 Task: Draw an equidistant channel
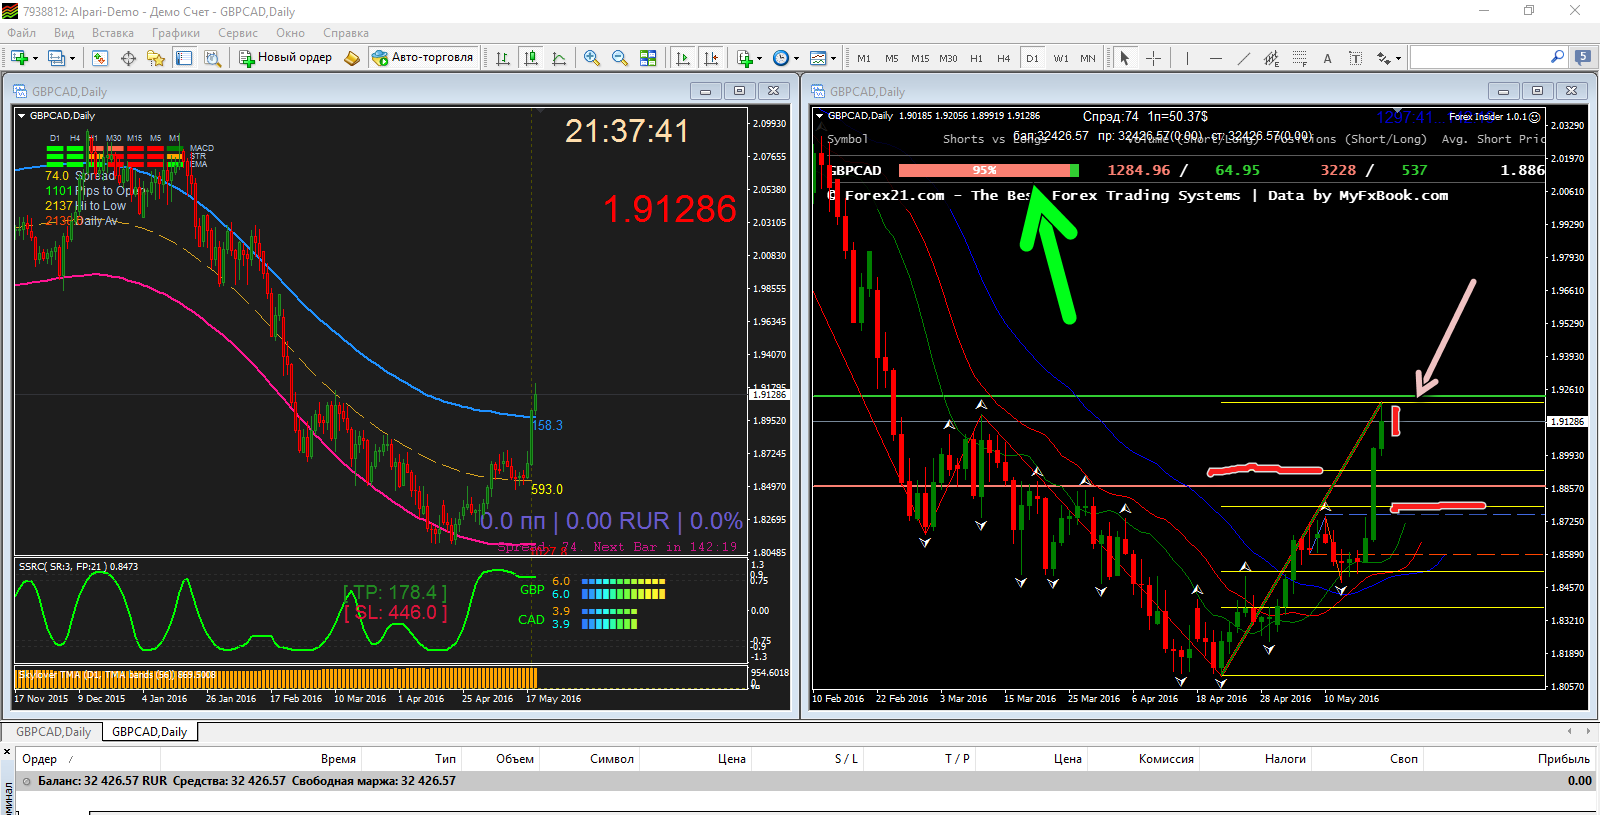pos(1271,58)
